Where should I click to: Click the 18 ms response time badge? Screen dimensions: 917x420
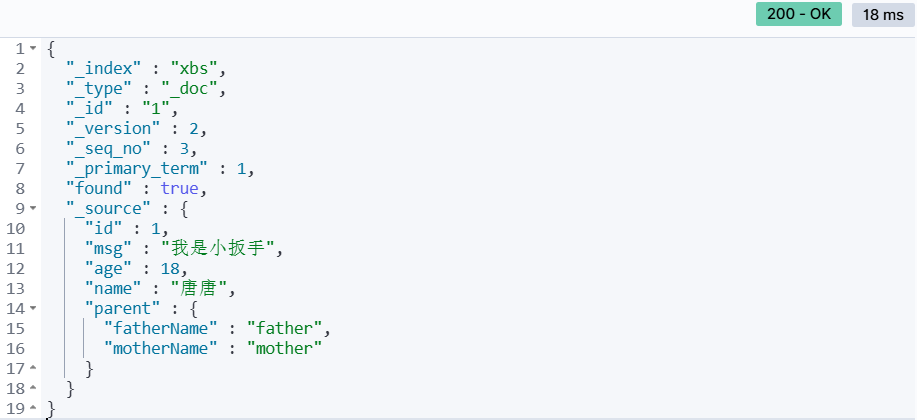(883, 15)
